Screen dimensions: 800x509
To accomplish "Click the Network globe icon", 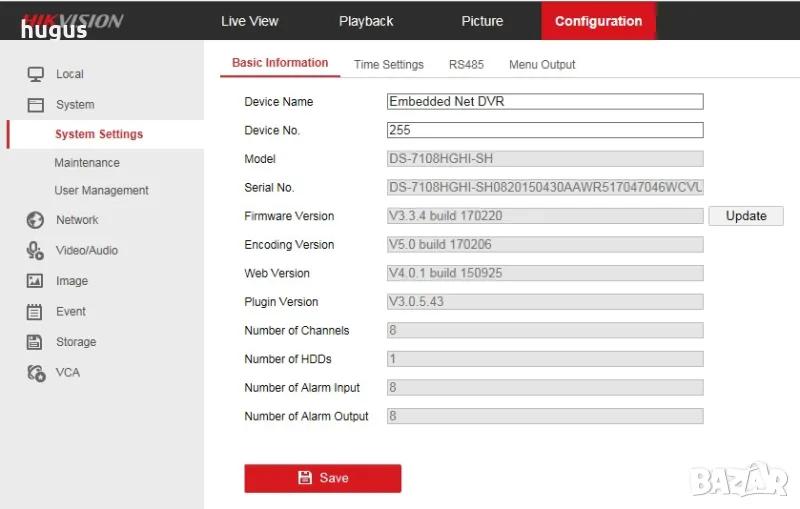I will [36, 220].
